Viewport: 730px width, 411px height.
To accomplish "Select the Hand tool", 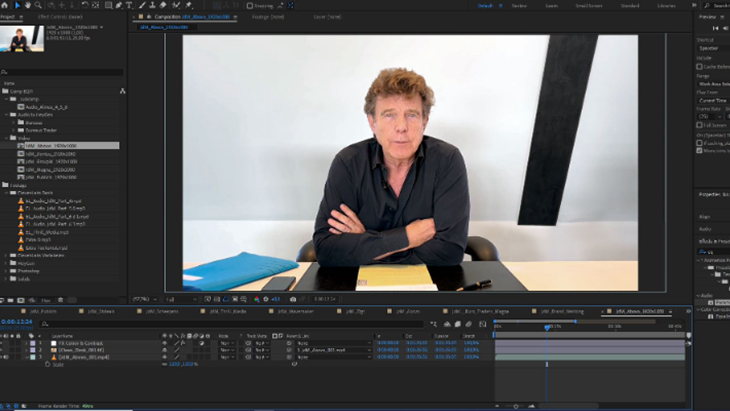I will point(28,5).
